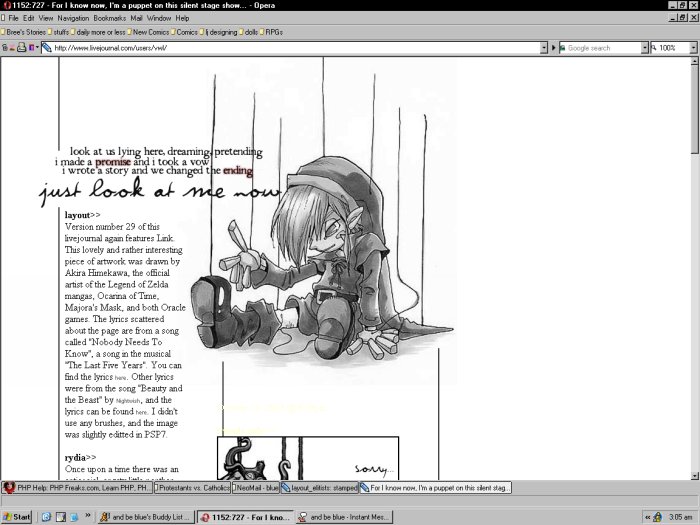The width and height of the screenshot is (700, 525).
Task: Open the Mail menu
Action: (x=136, y=18)
